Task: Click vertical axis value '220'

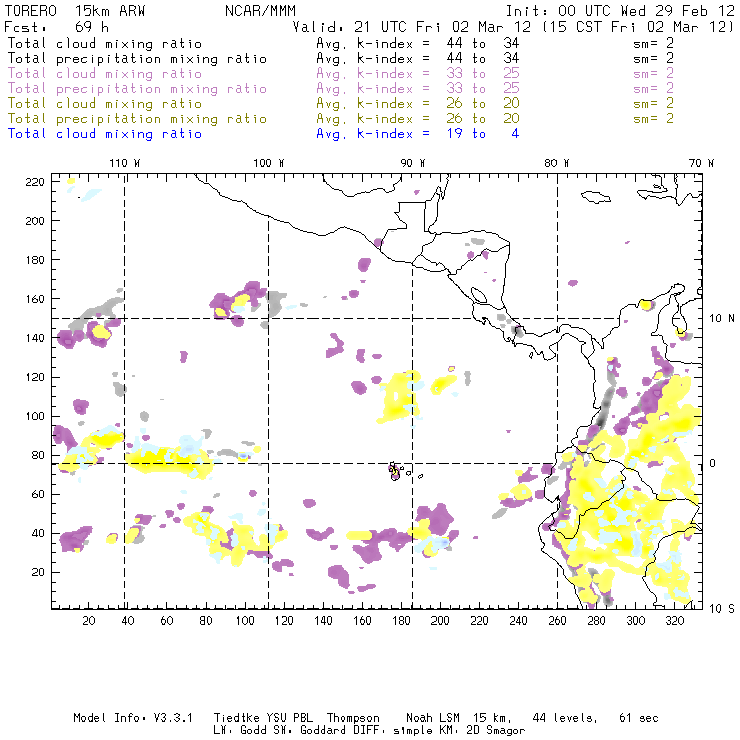Action: [35, 182]
